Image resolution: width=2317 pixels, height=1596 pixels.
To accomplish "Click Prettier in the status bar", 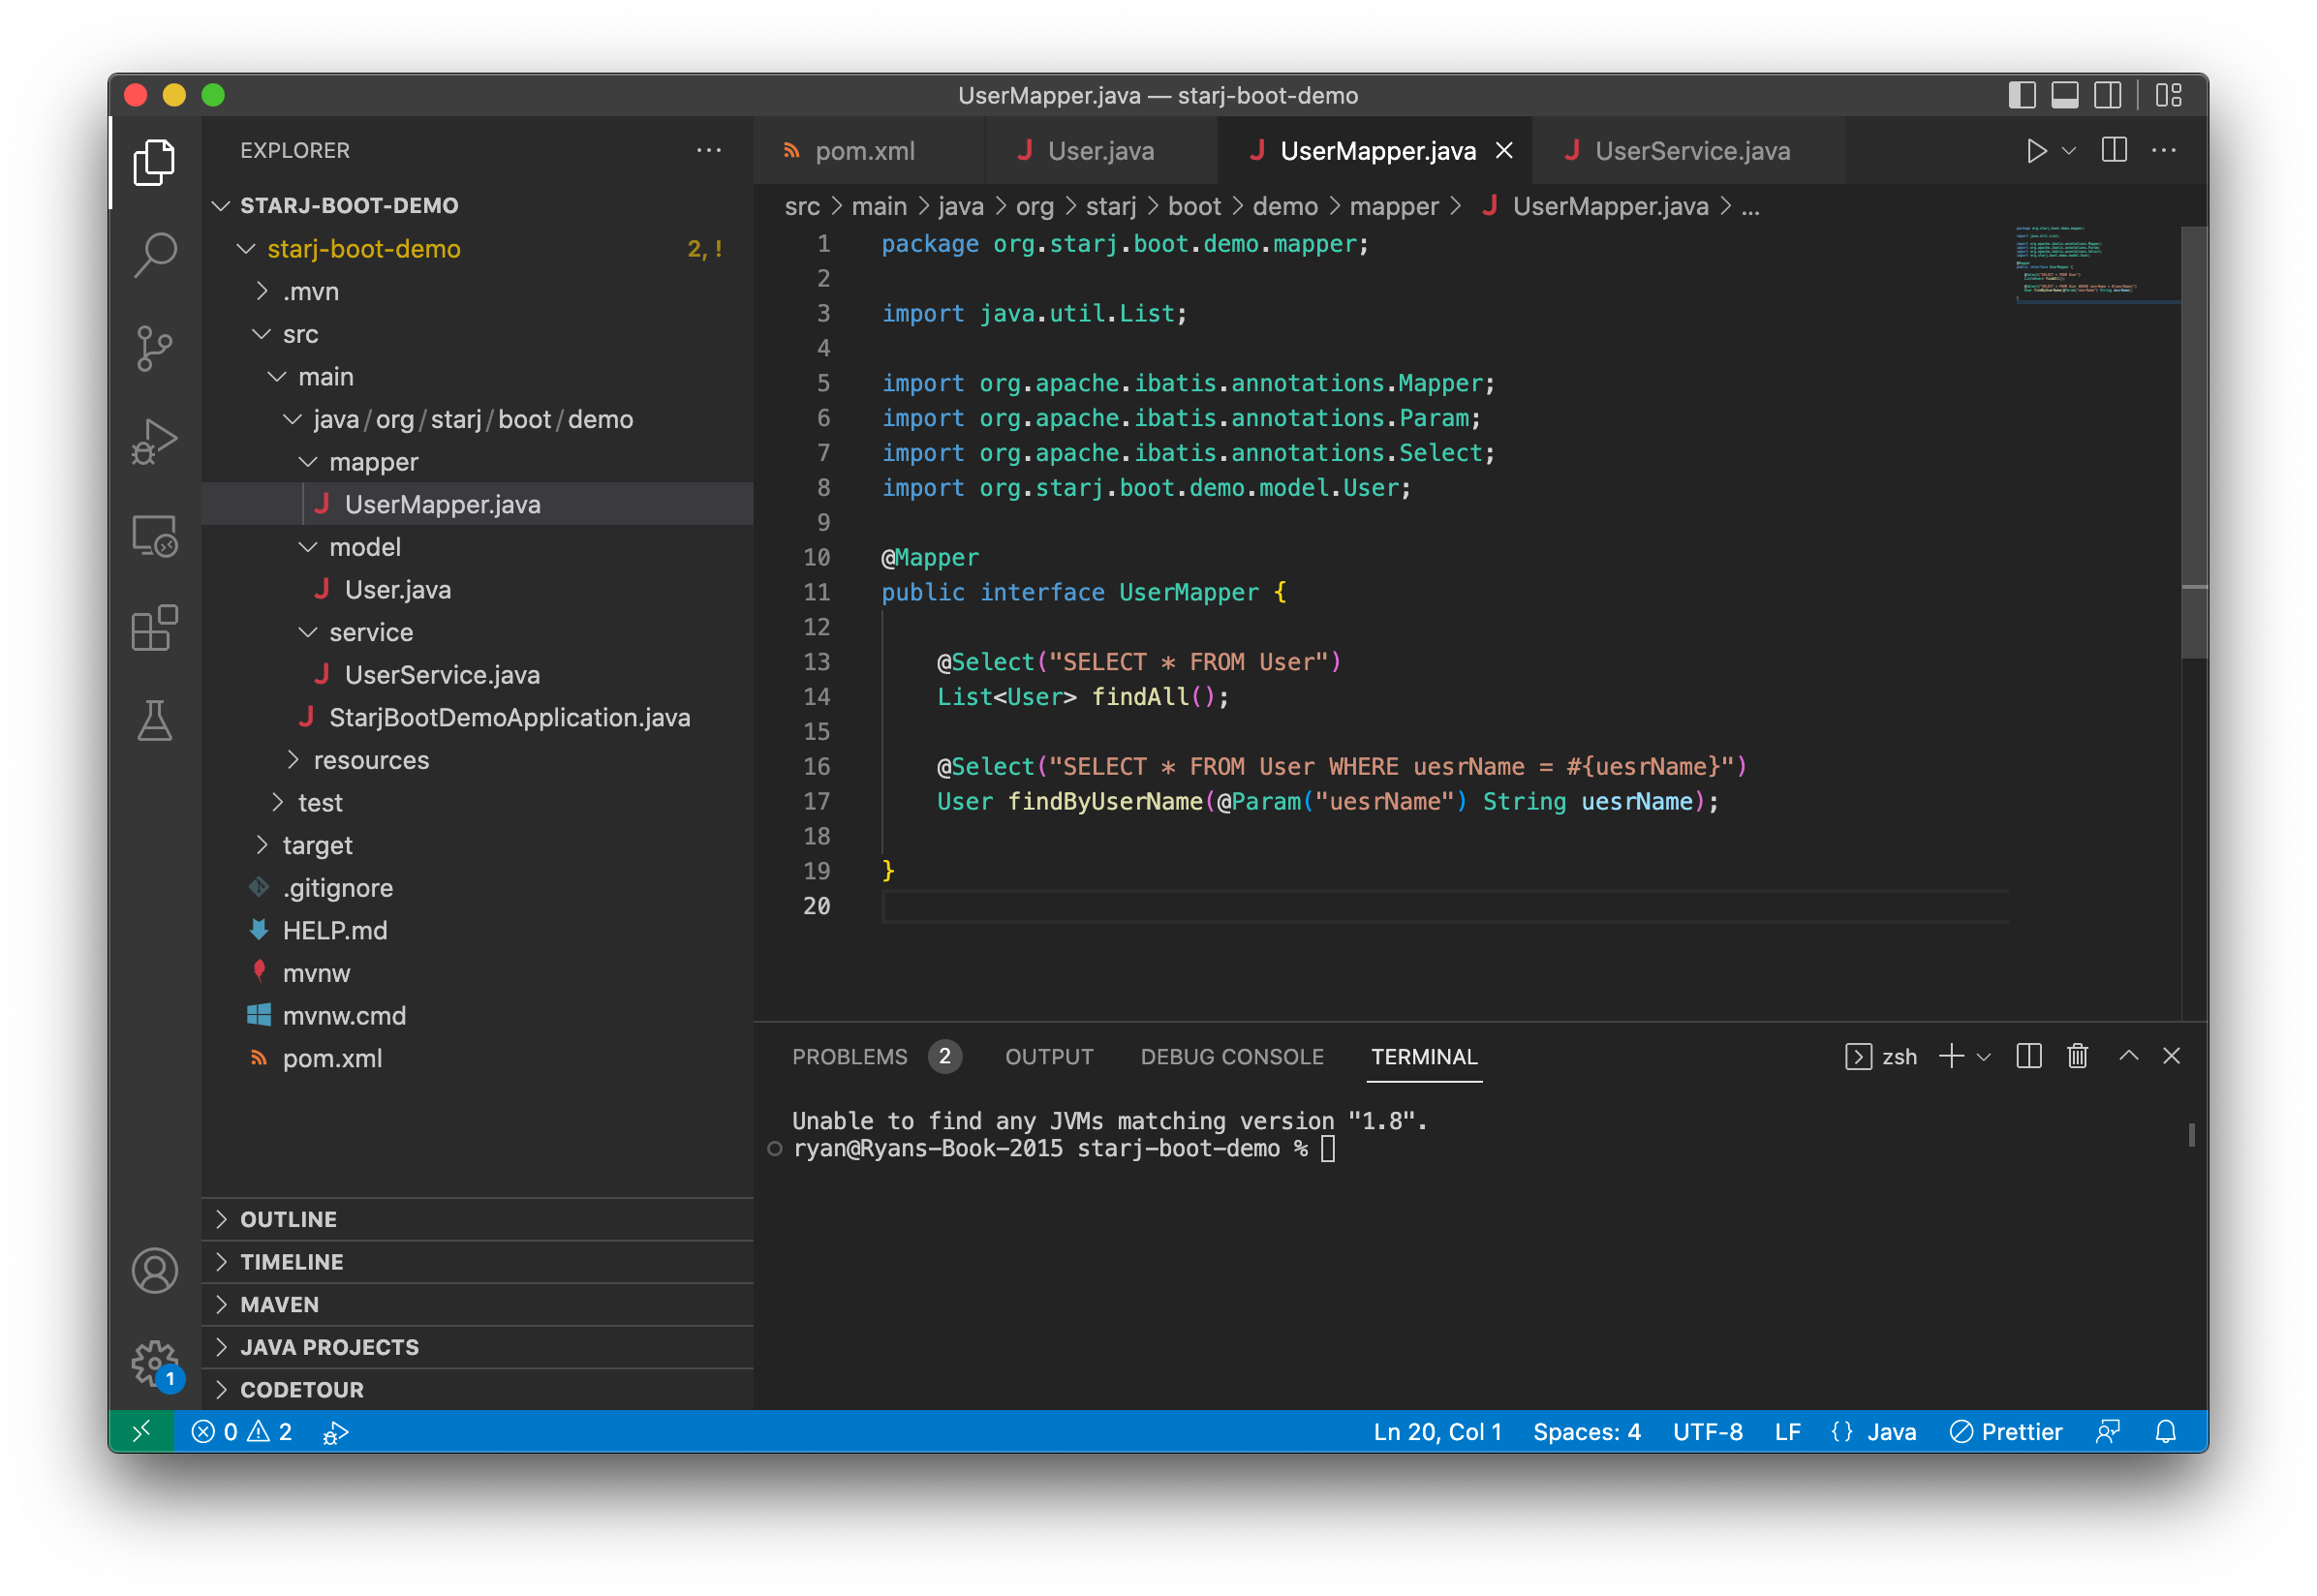I will tap(2006, 1432).
